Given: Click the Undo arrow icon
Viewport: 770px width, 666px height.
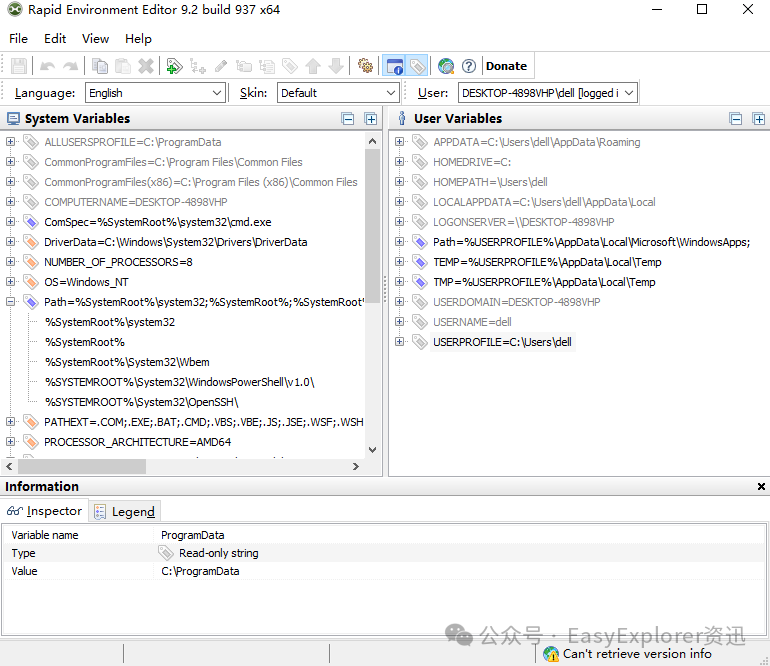Looking at the screenshot, I should pos(47,66).
